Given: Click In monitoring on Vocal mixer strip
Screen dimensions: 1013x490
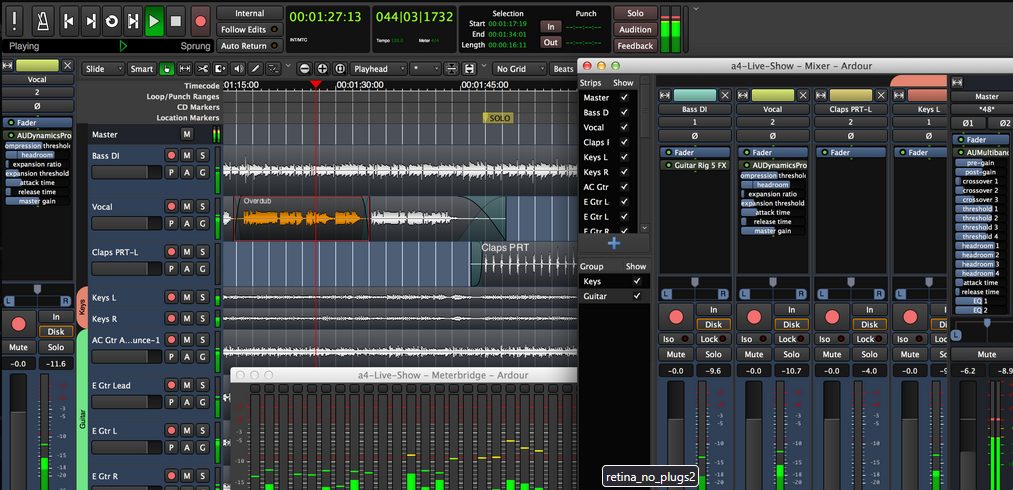Looking at the screenshot, I should point(791,310).
